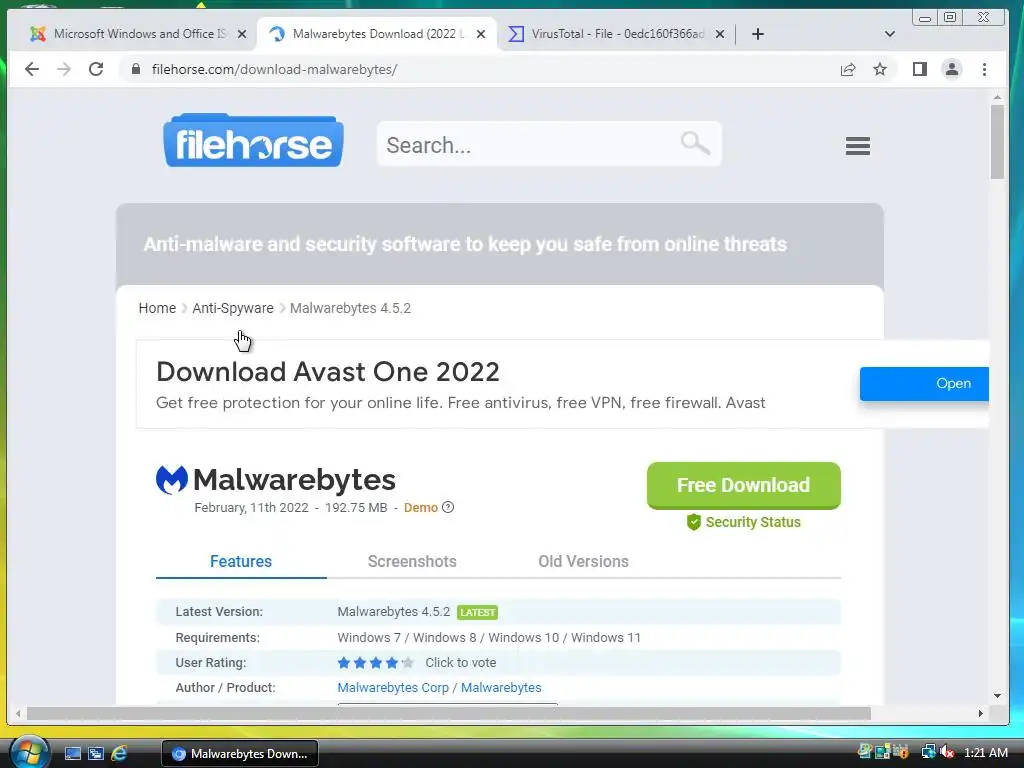Click Show Desktop quick launch icon
Viewport: 1024px width, 768px height.
(72, 754)
